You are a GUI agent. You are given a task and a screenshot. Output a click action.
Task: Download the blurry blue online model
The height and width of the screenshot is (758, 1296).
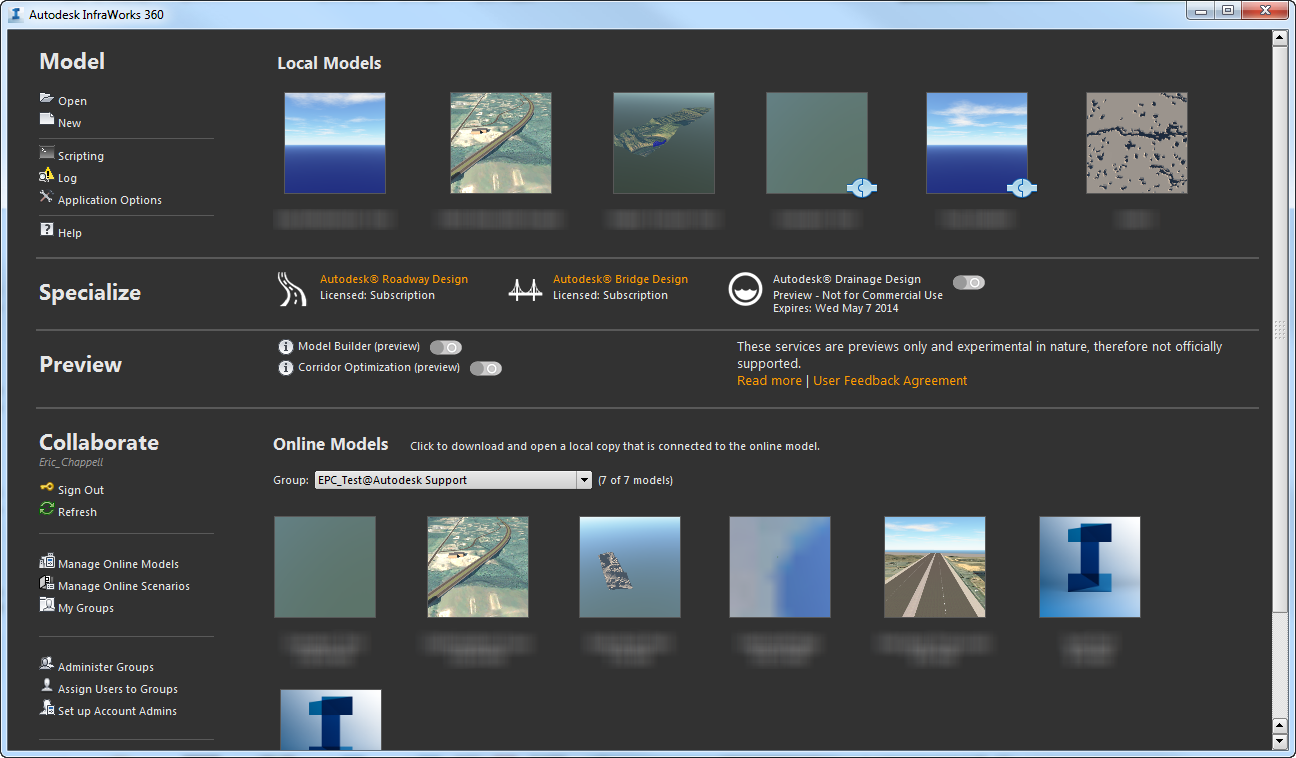780,567
